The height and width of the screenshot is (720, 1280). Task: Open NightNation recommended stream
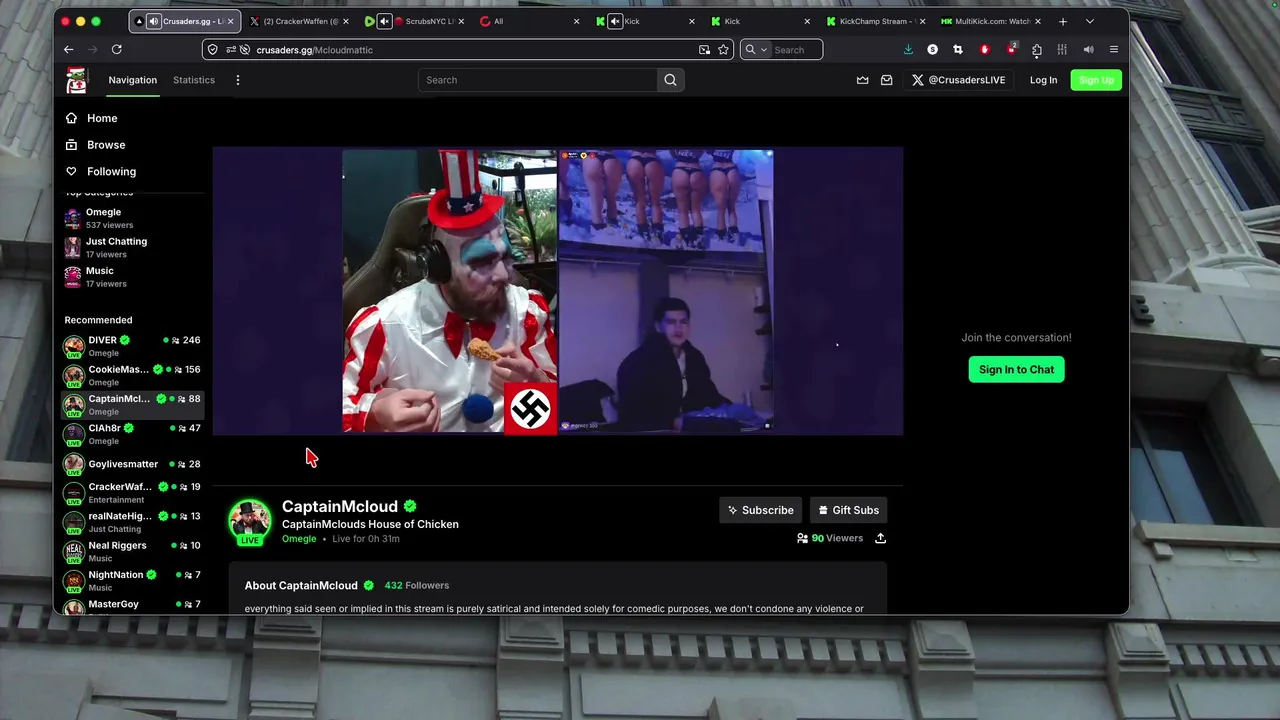(x=132, y=581)
